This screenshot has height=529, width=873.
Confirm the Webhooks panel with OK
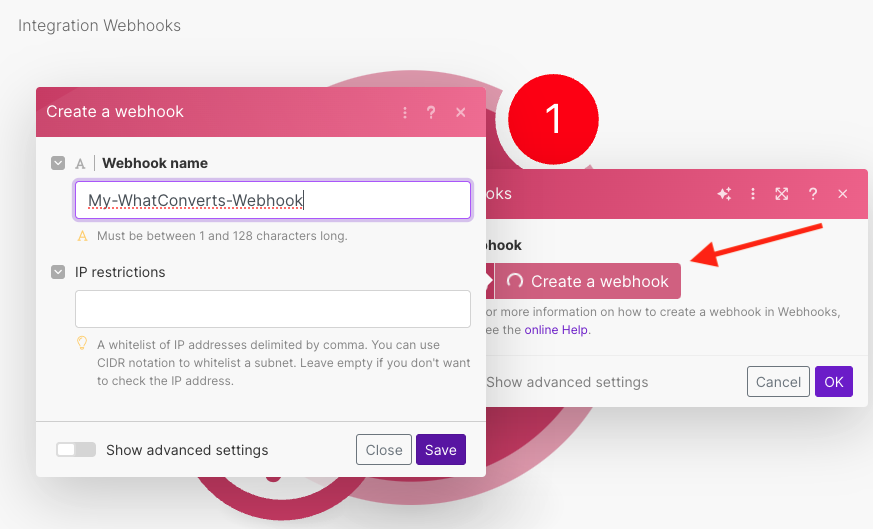tap(833, 381)
